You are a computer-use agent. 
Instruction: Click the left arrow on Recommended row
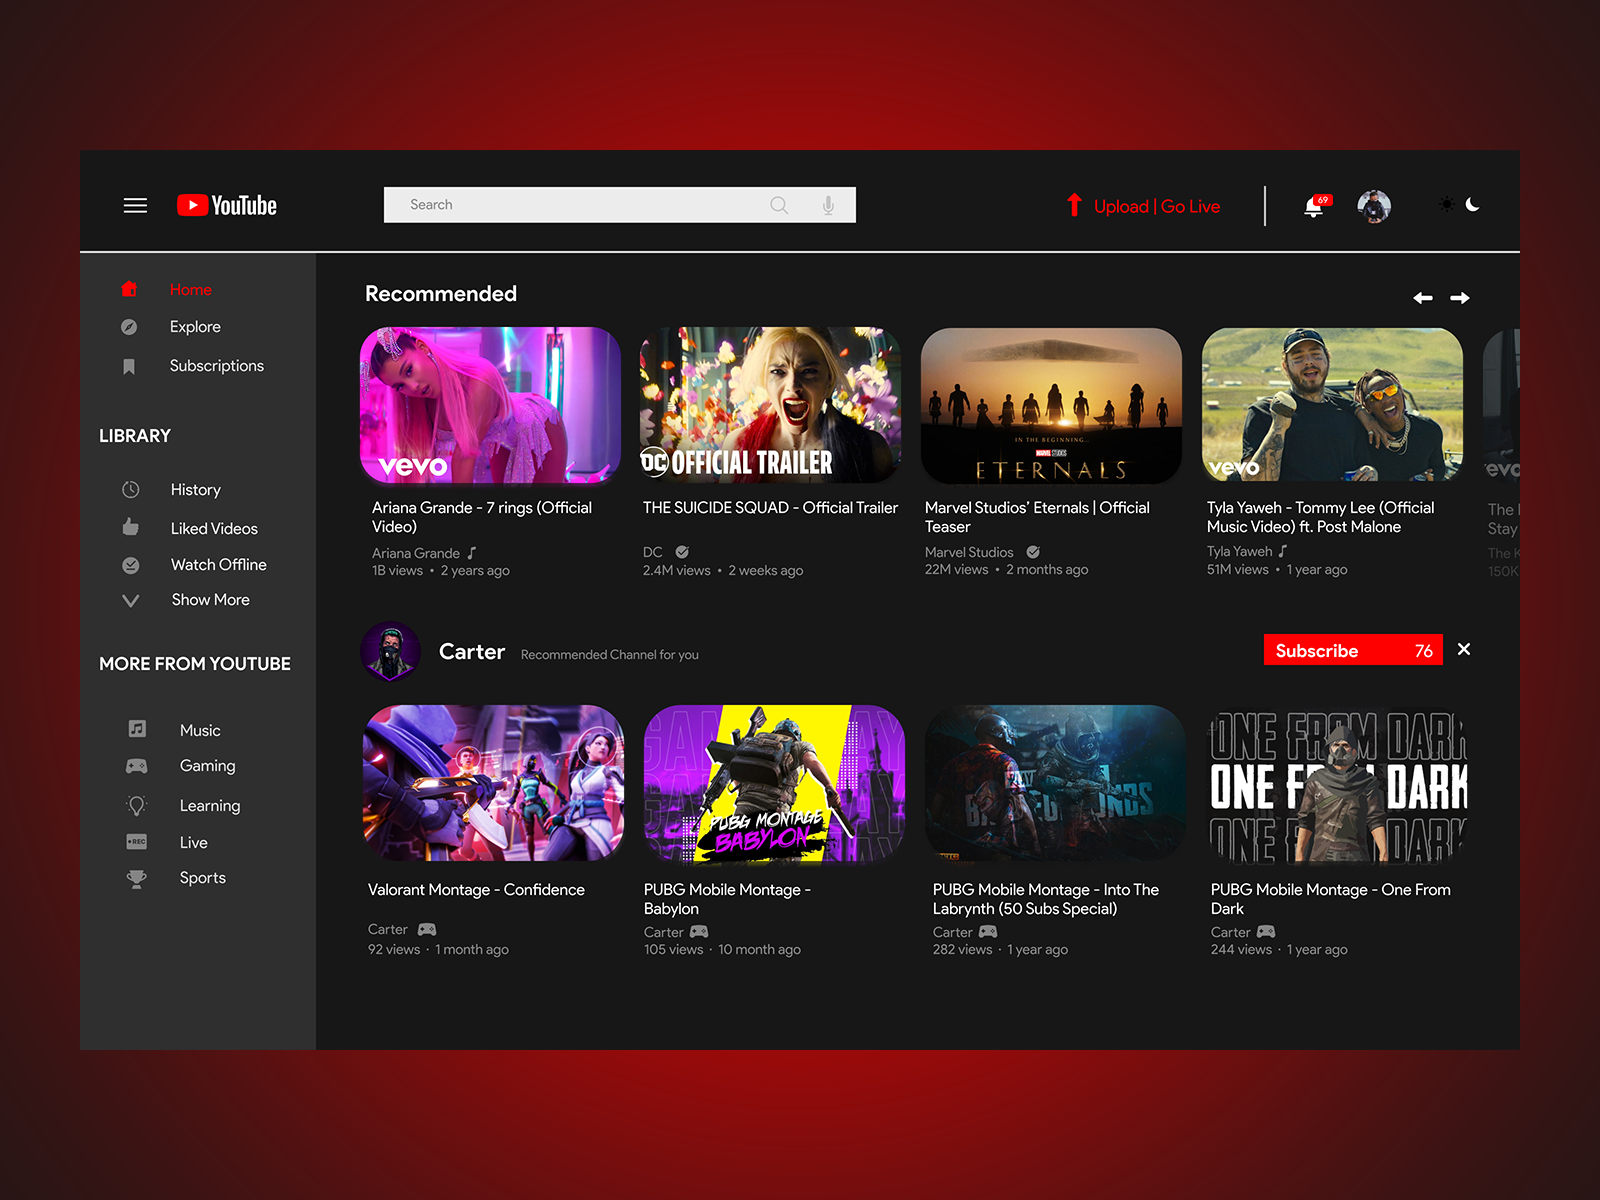click(1423, 297)
